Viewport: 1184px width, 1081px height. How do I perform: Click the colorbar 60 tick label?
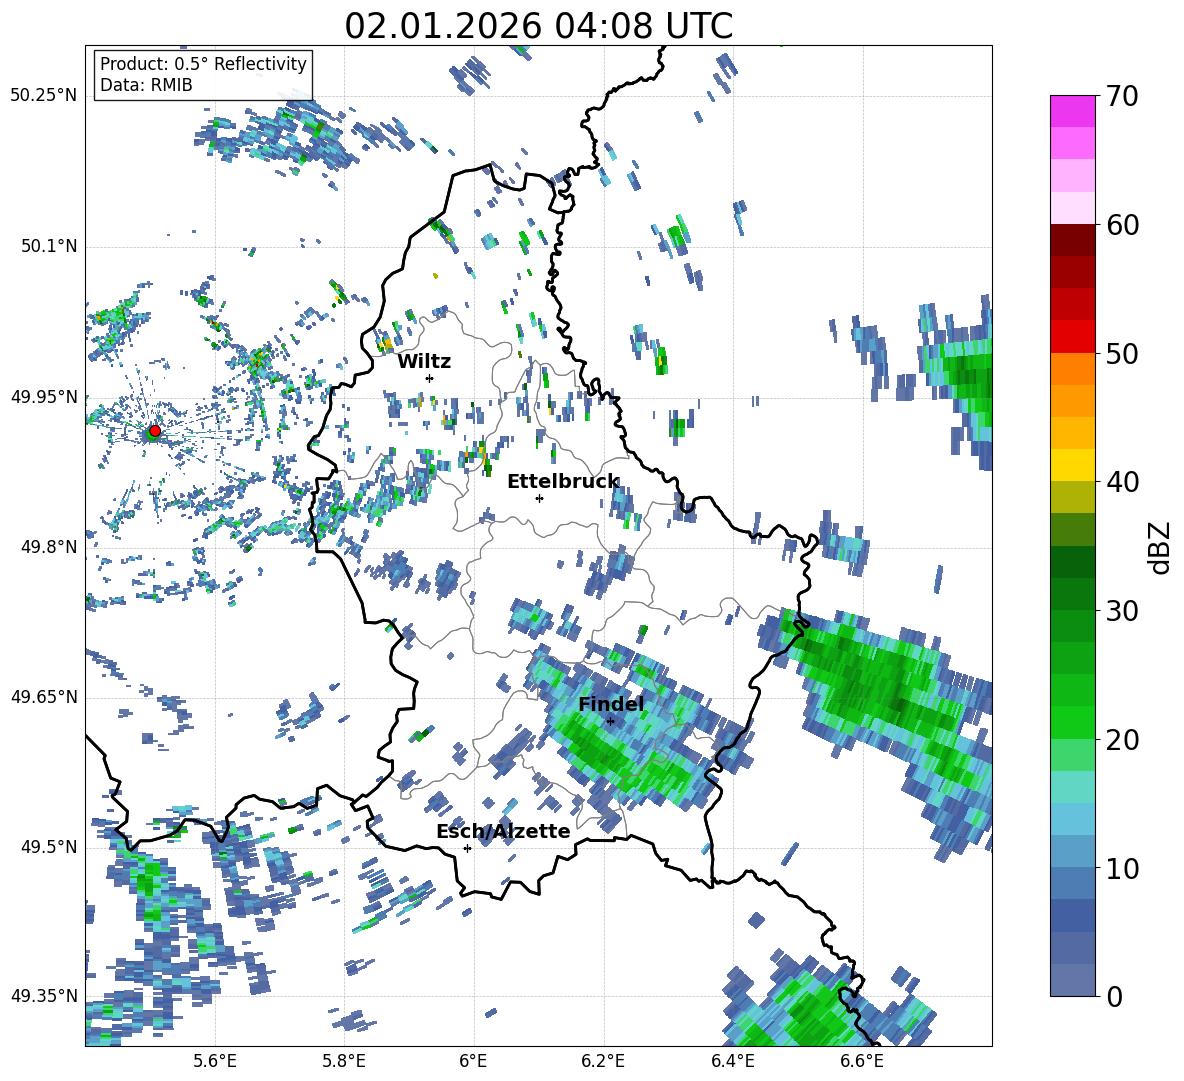[x=1122, y=225]
